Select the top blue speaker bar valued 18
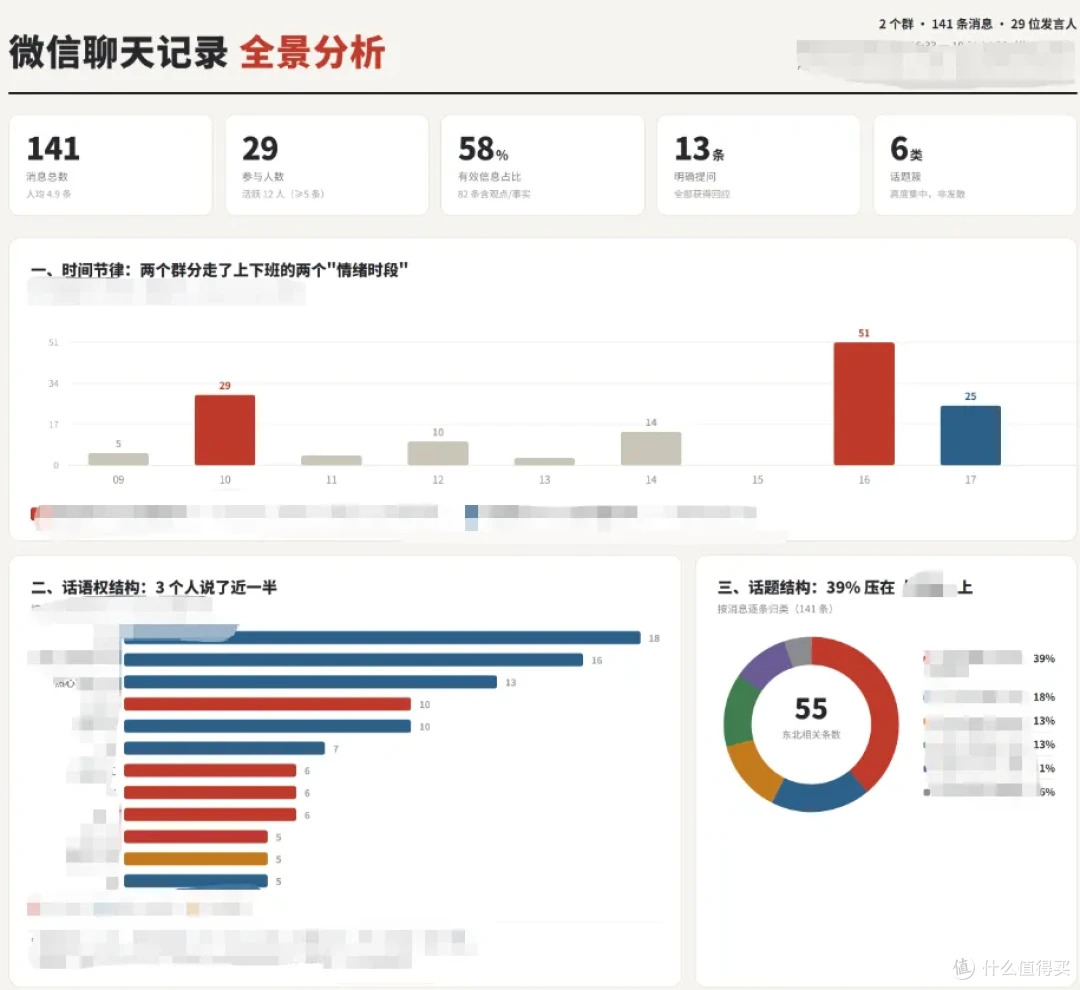The height and width of the screenshot is (990, 1080). [x=382, y=638]
